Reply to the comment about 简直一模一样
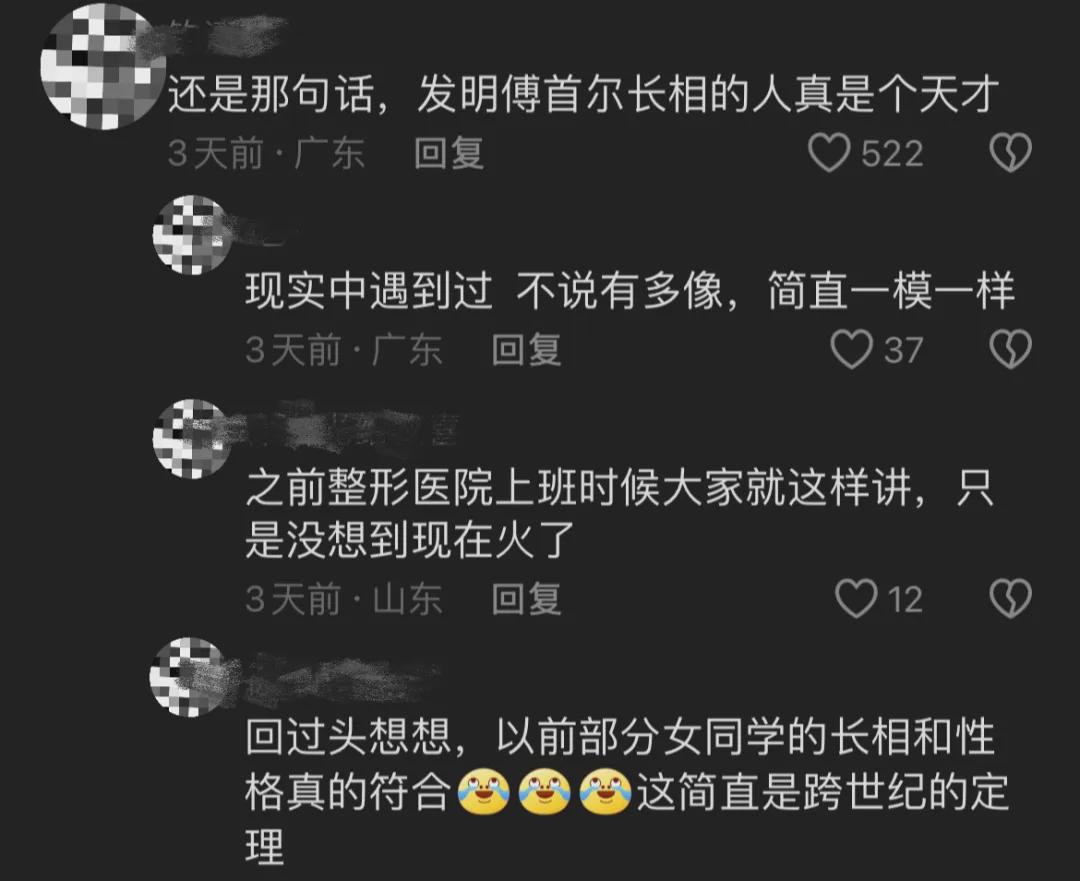The height and width of the screenshot is (881, 1080). [x=526, y=349]
